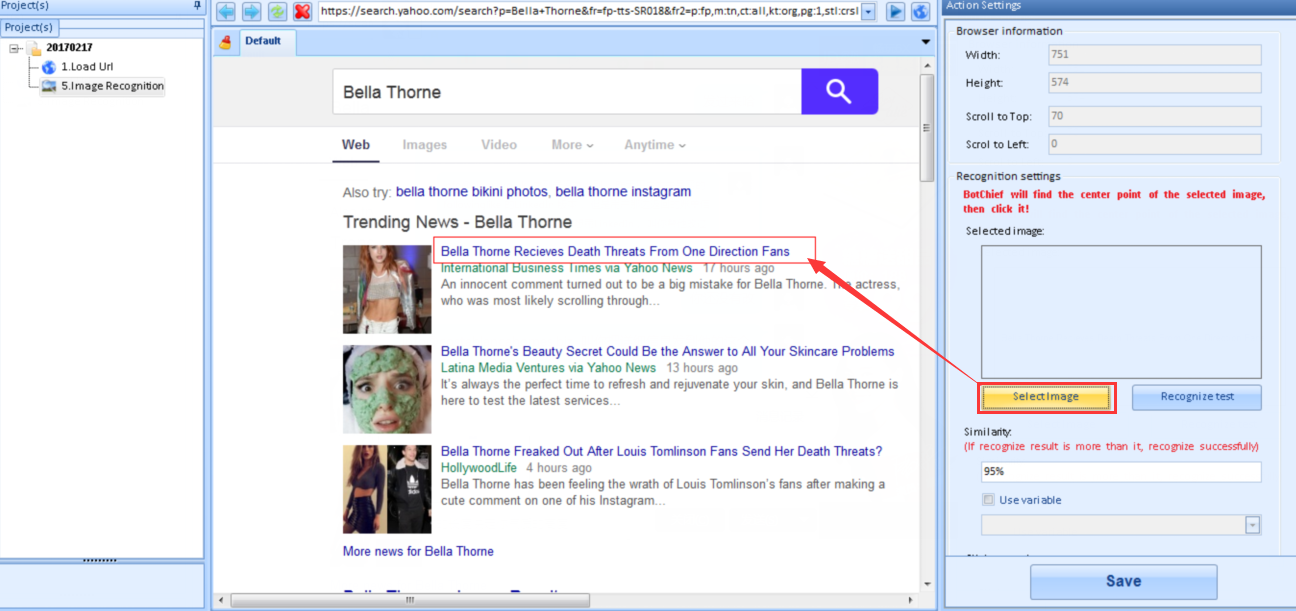This screenshot has height=611, width=1296.
Task: Collapse the 20170217 project tree node
Action: (x=15, y=48)
